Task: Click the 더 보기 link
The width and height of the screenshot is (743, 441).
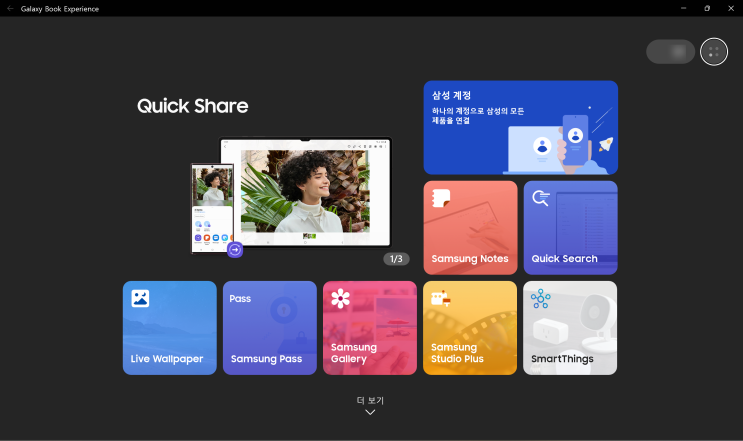Action: coord(370,401)
